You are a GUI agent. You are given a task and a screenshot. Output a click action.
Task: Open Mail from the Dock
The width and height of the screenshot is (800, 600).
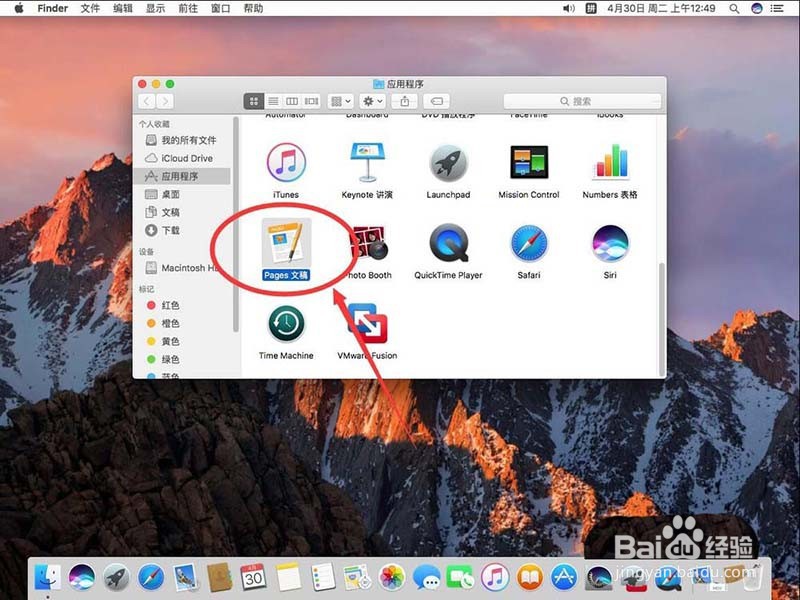click(x=185, y=578)
